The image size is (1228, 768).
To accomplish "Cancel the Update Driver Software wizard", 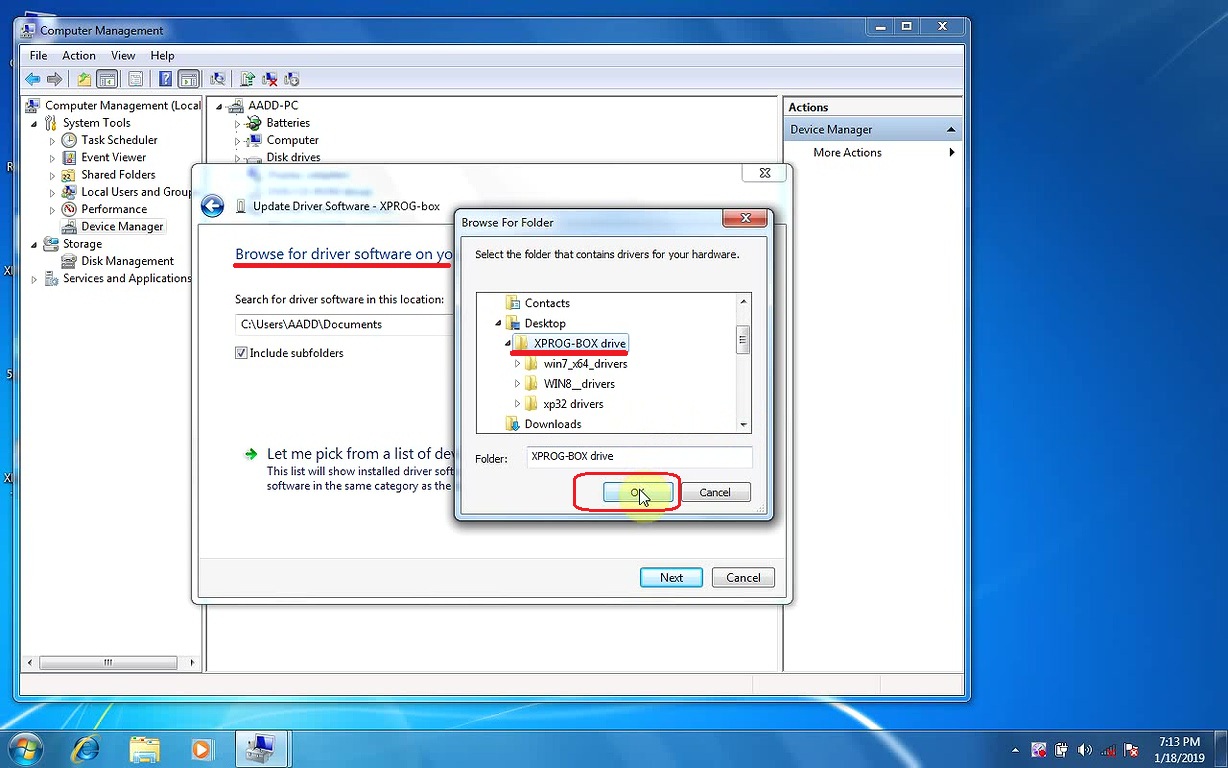I will coord(743,578).
